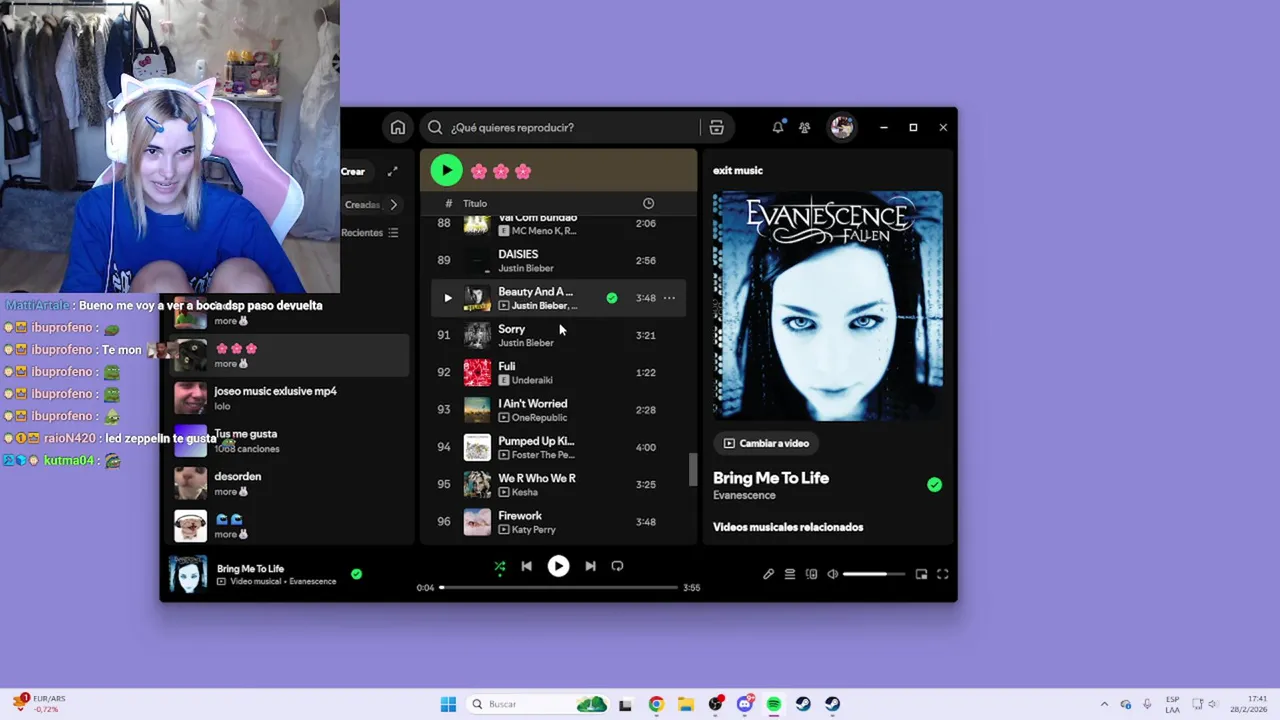This screenshot has width=1280, height=720.
Task: Click the Crear button in library
Action: (353, 171)
